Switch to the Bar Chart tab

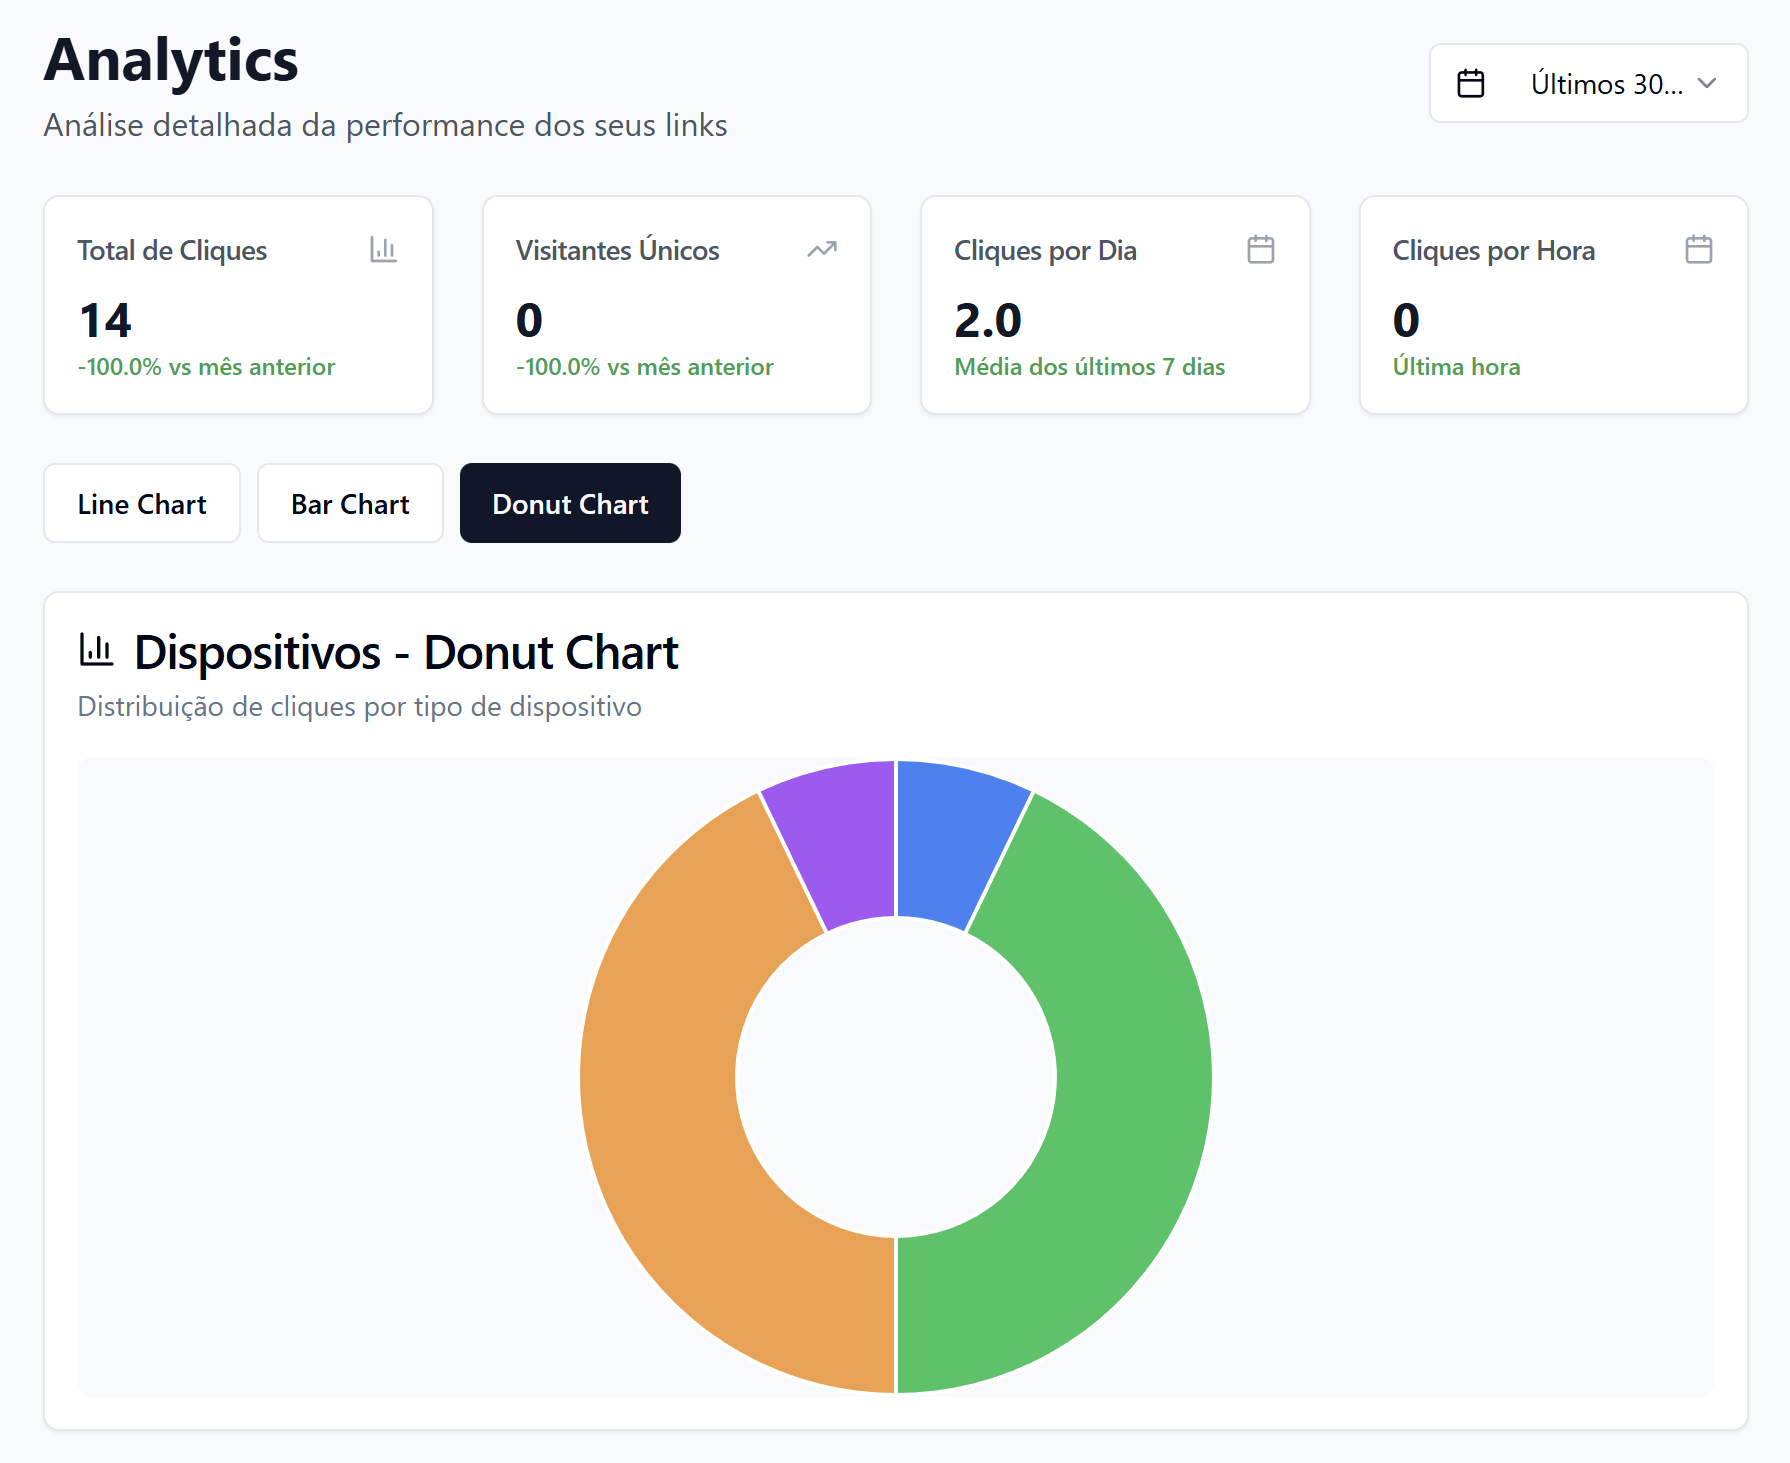(x=350, y=504)
